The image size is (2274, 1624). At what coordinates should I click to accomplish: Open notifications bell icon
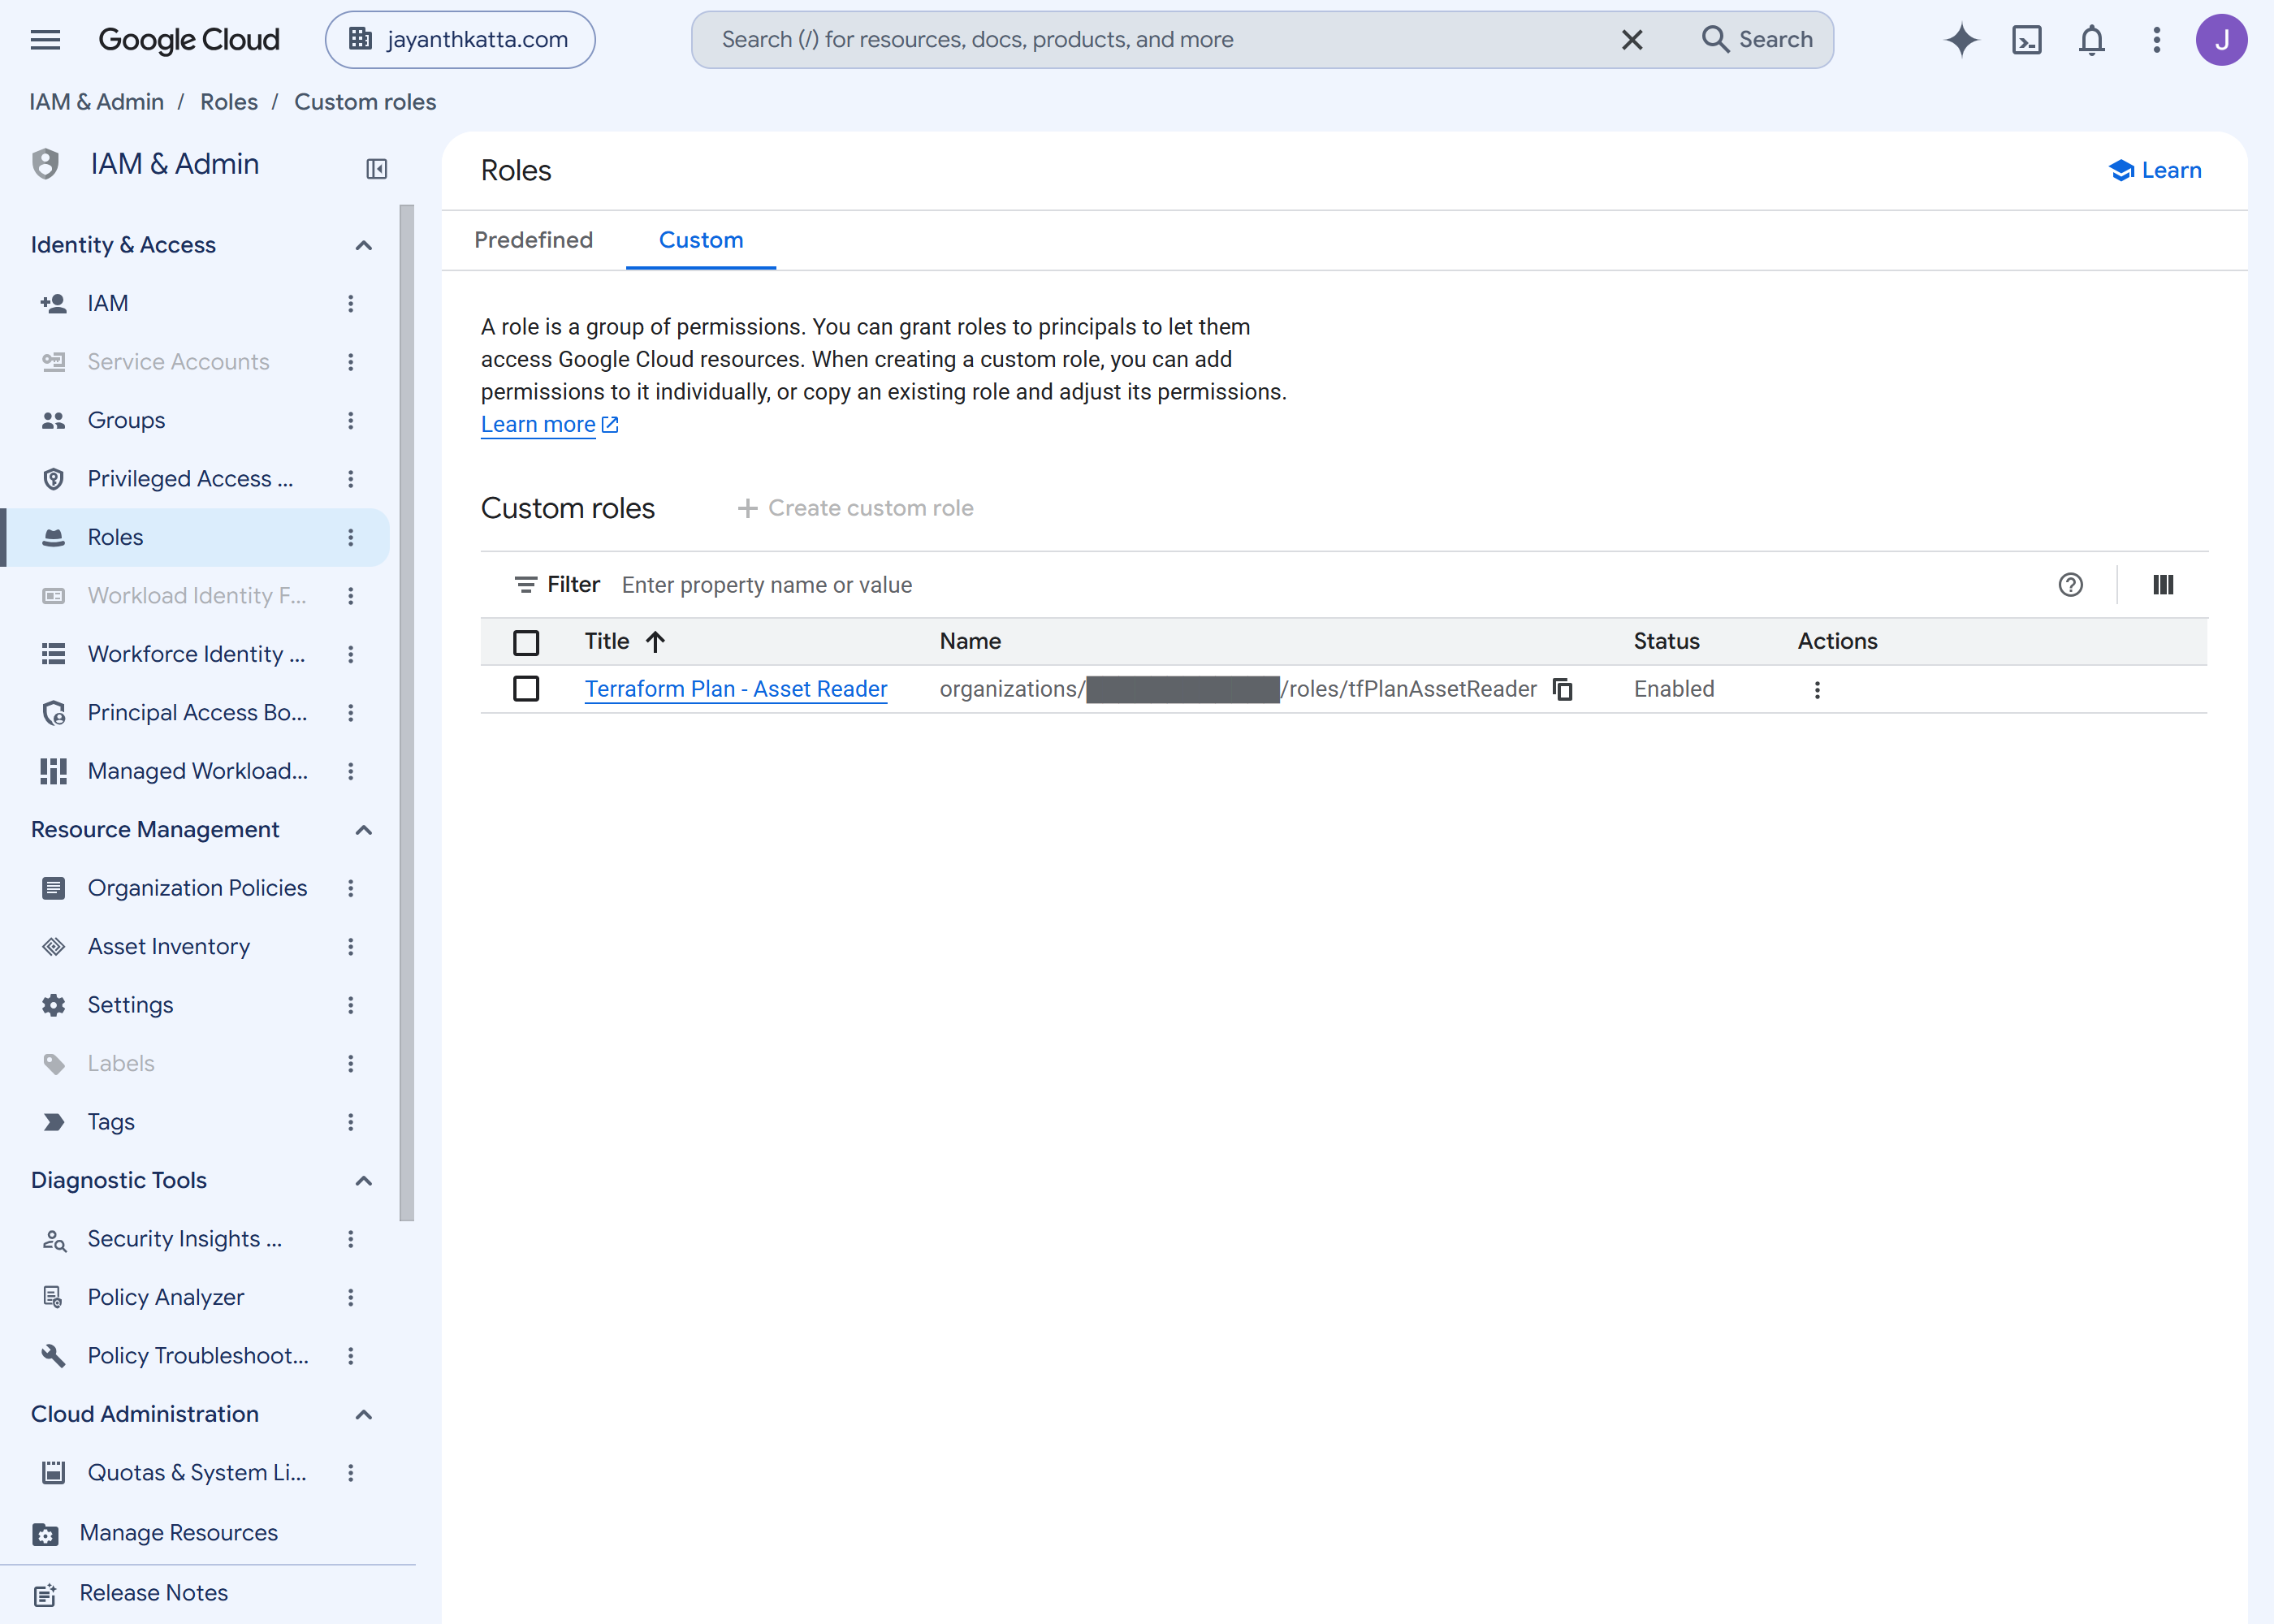pyautogui.click(x=2091, y=40)
